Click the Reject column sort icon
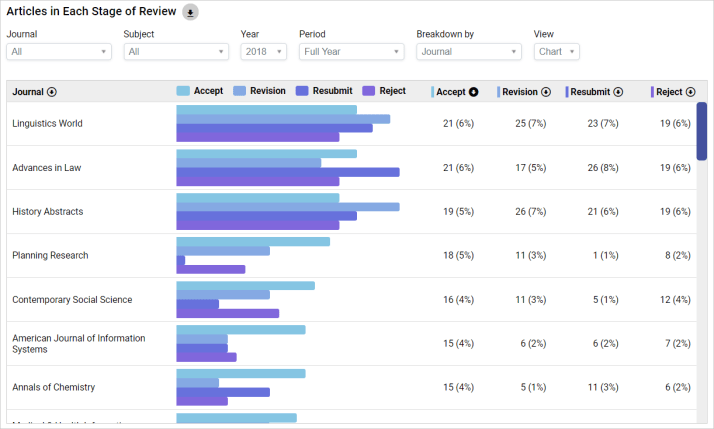The height and width of the screenshot is (429, 714). (691, 92)
